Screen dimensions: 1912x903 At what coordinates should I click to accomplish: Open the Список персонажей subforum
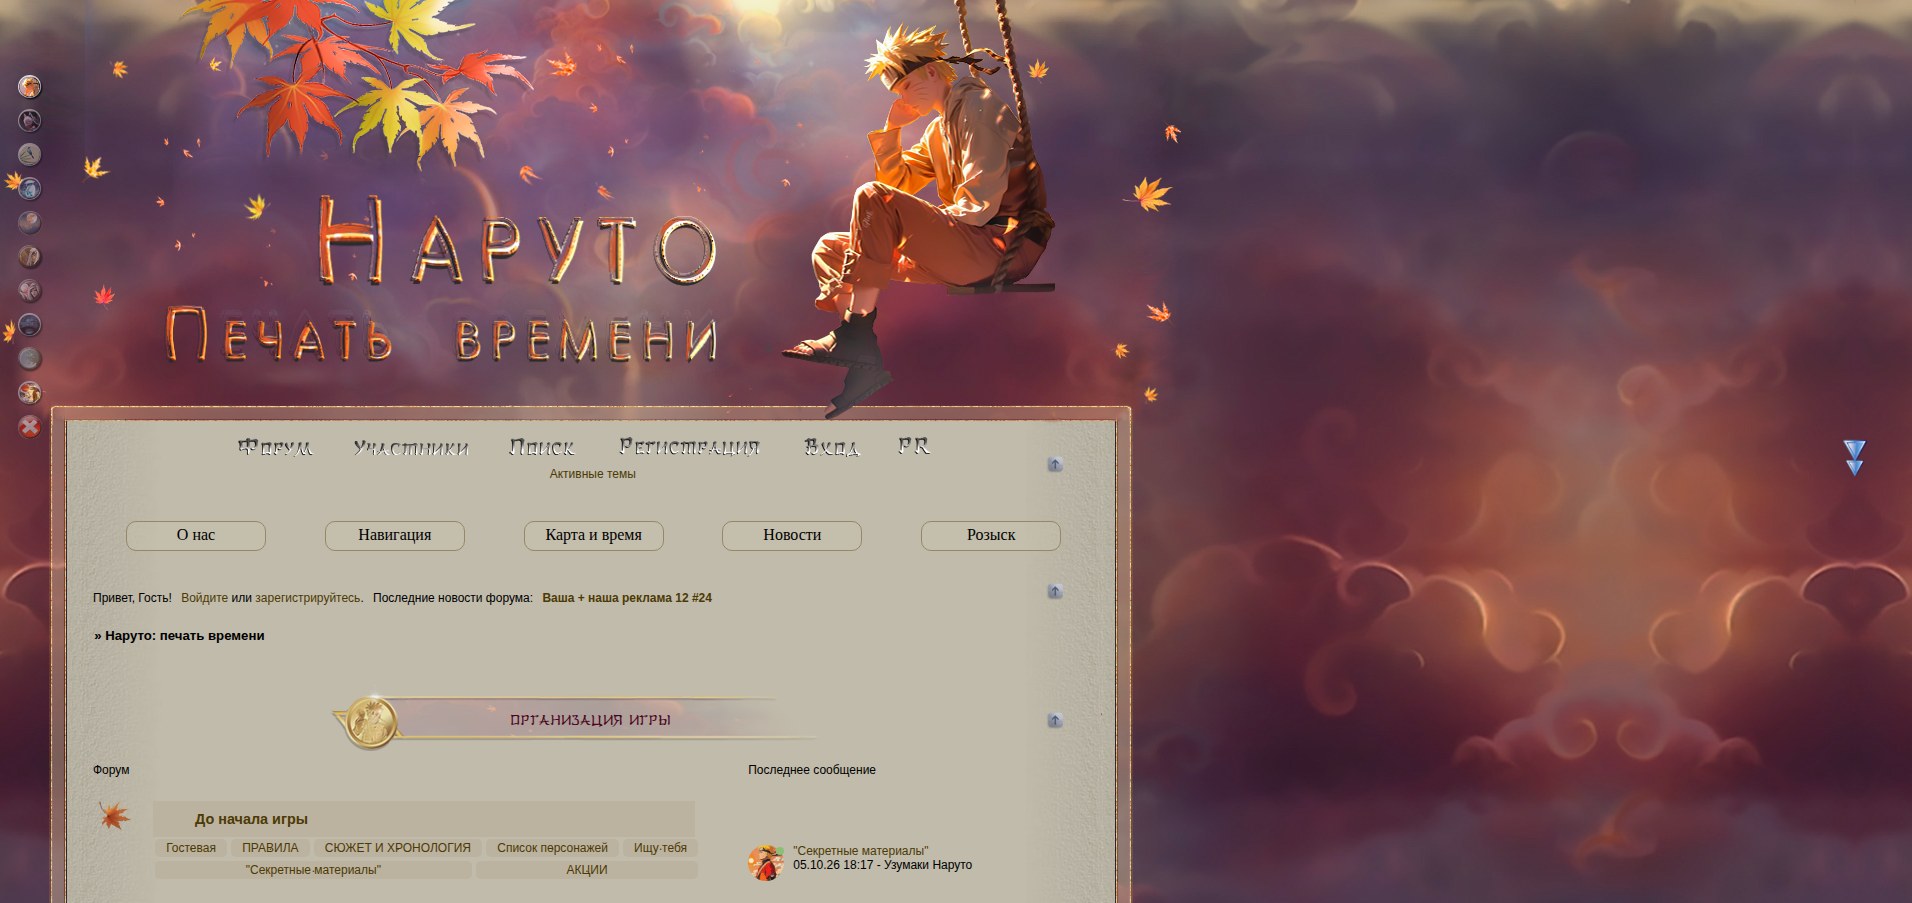coord(552,848)
